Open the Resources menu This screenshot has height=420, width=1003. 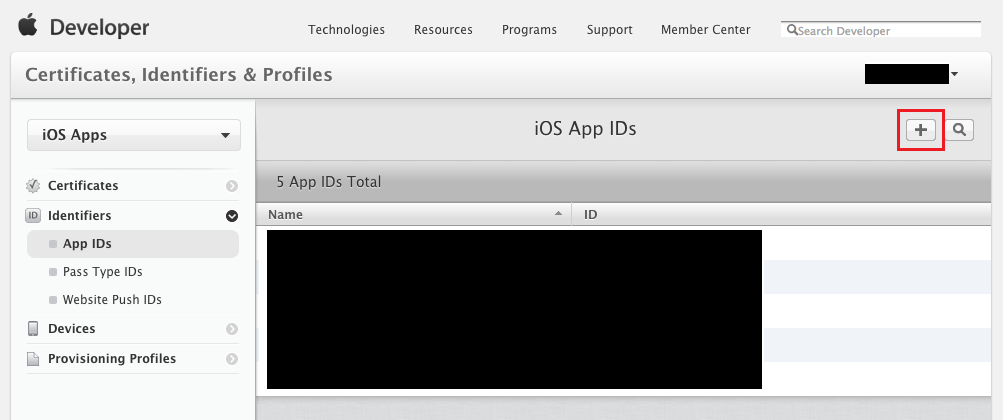[x=443, y=30]
